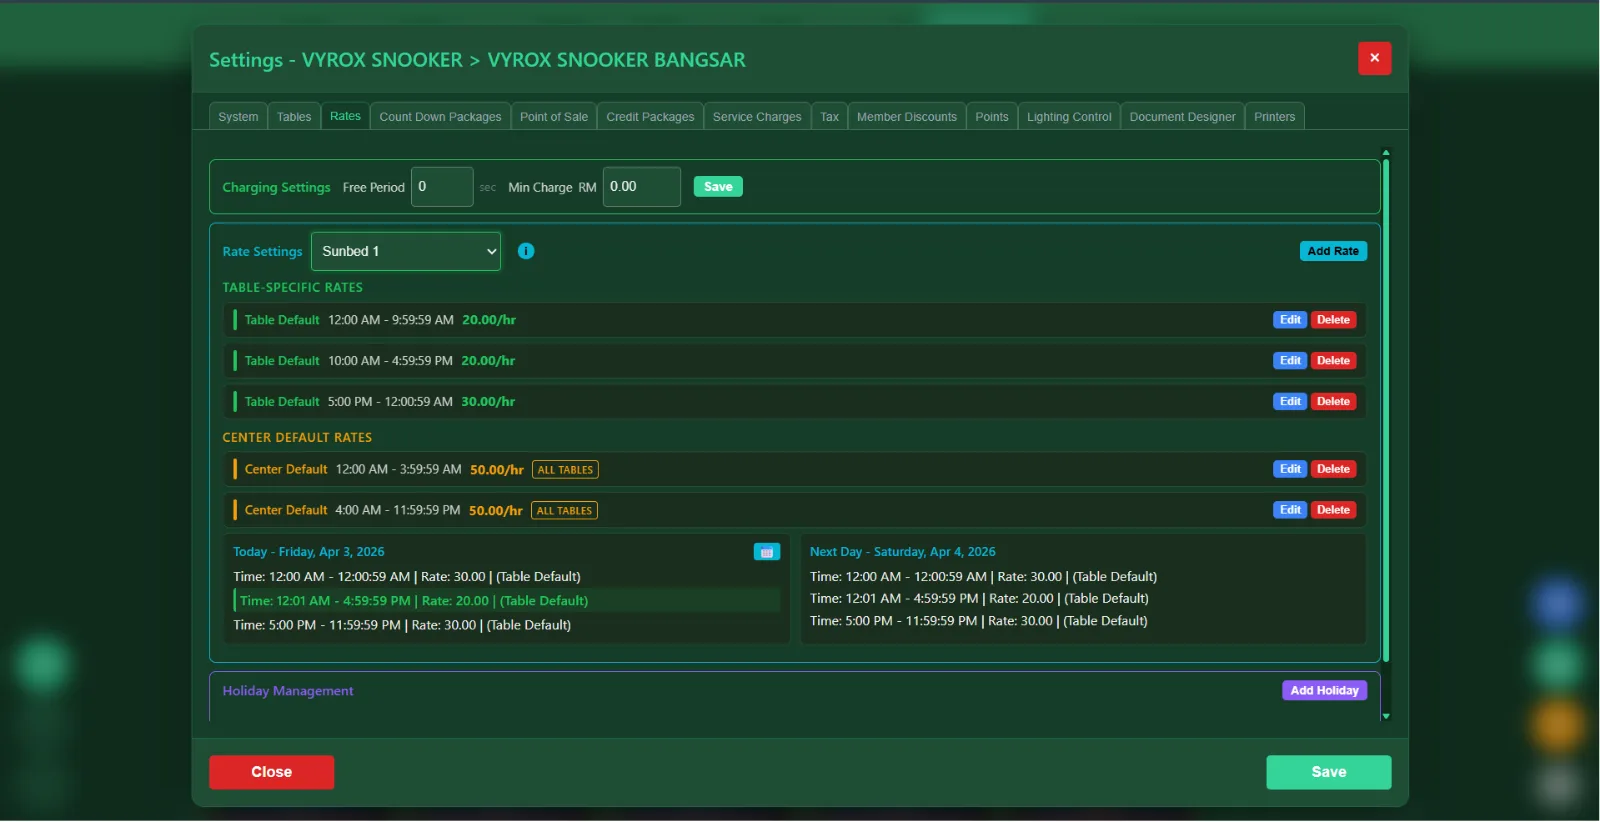Delete the 5:00 PM table default rate

tap(1333, 402)
